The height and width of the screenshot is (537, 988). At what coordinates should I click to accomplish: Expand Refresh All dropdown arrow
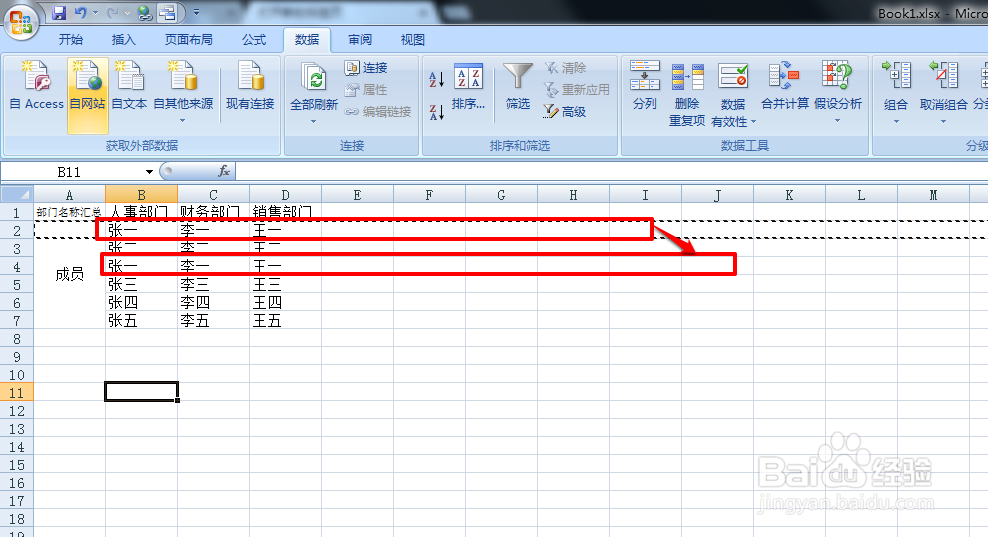tap(313, 122)
